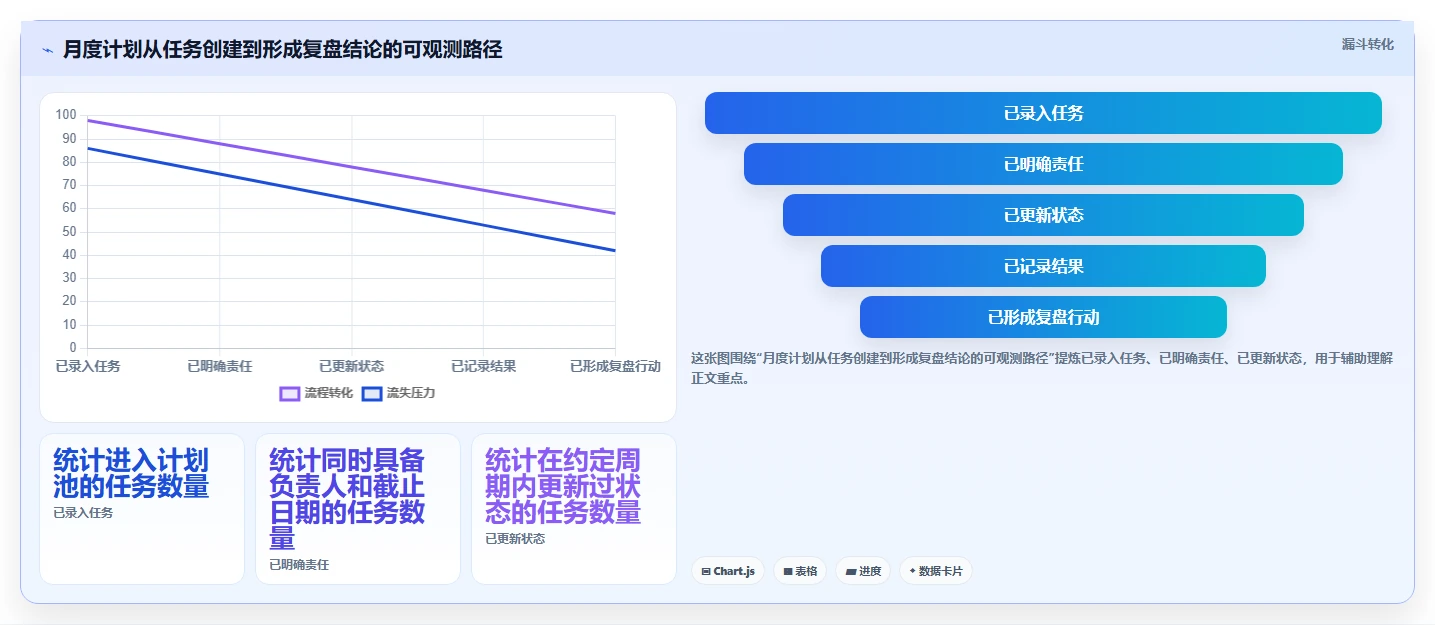Click the 表格 tag chip
The height and width of the screenshot is (625, 1435).
point(800,571)
